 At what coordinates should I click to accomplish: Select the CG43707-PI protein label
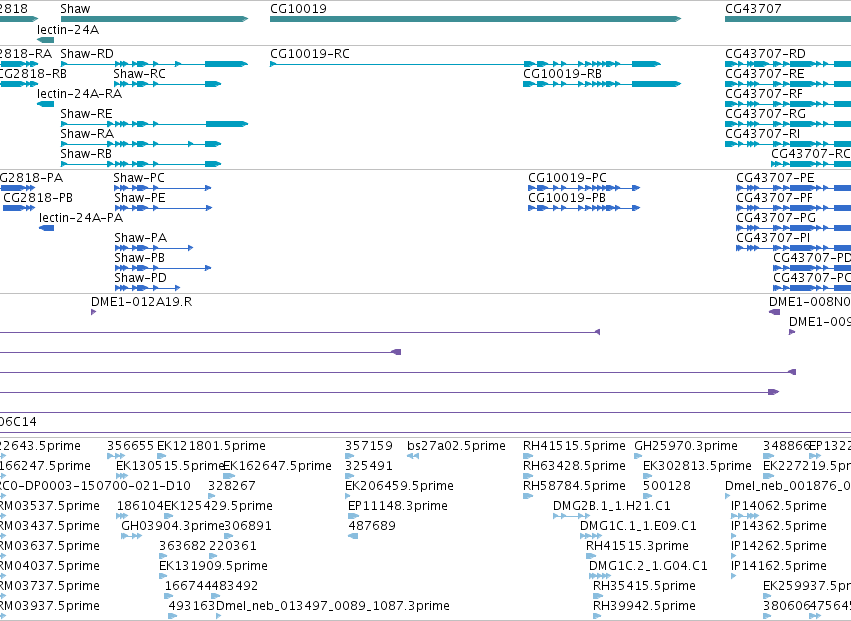tap(773, 238)
